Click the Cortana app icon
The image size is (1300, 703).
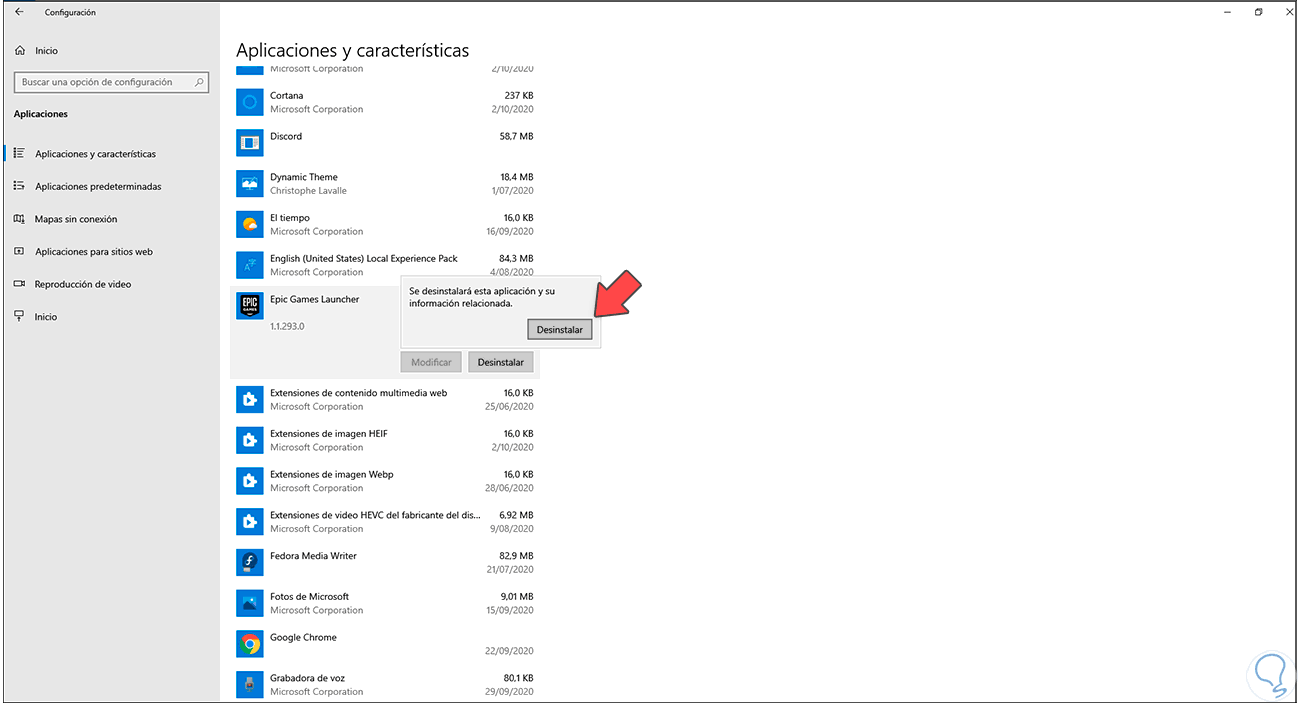pos(250,102)
